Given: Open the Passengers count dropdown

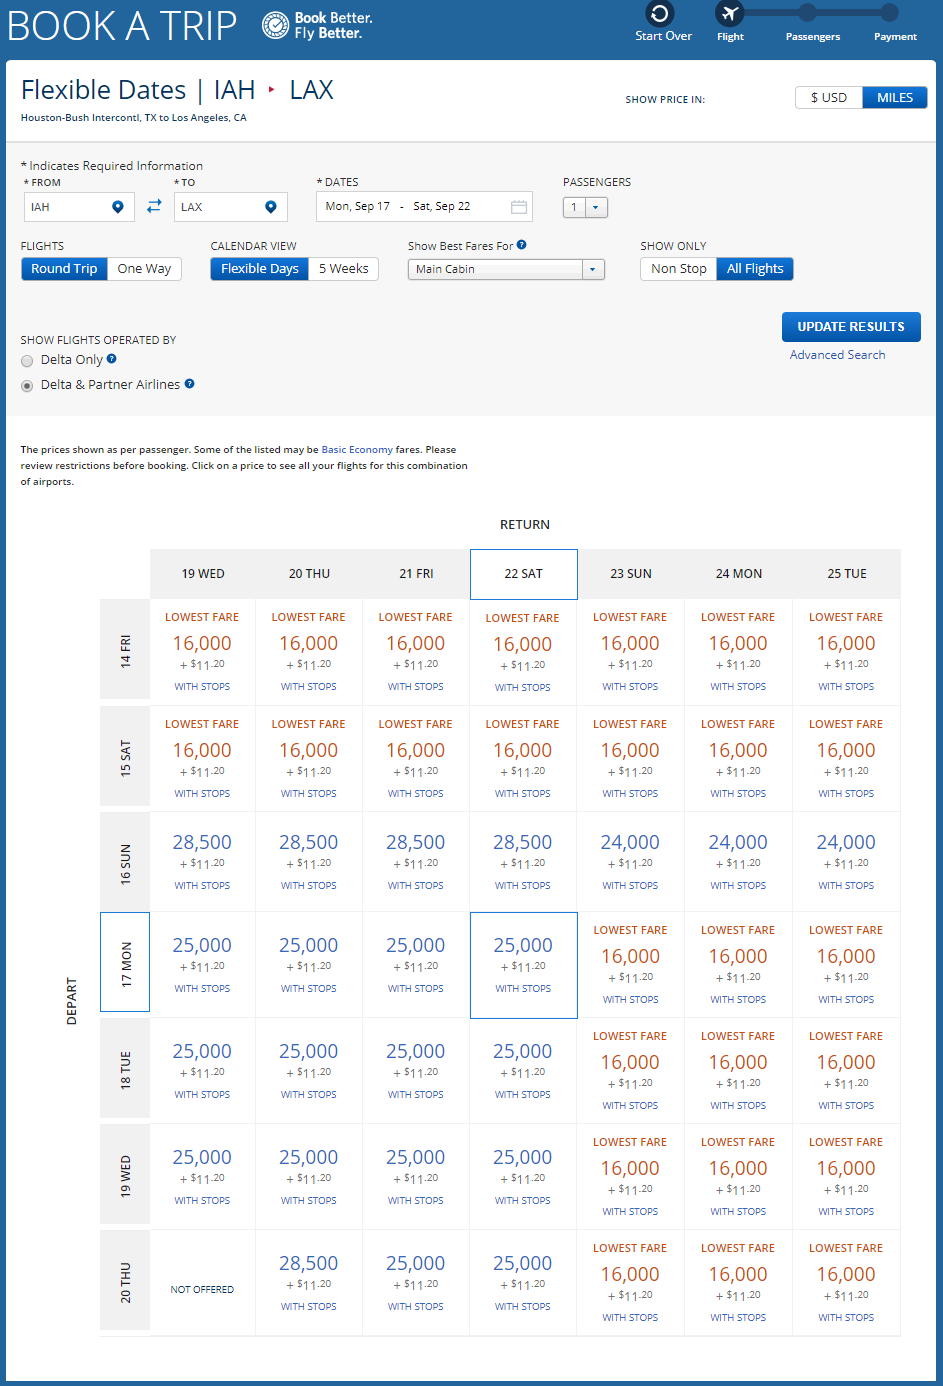Looking at the screenshot, I should point(586,207).
